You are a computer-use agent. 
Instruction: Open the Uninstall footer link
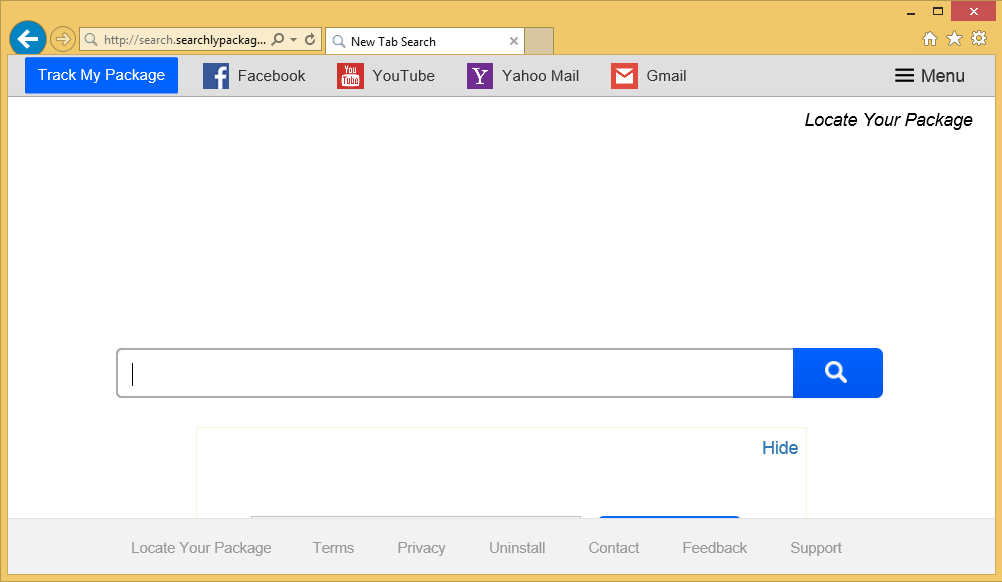coord(517,548)
